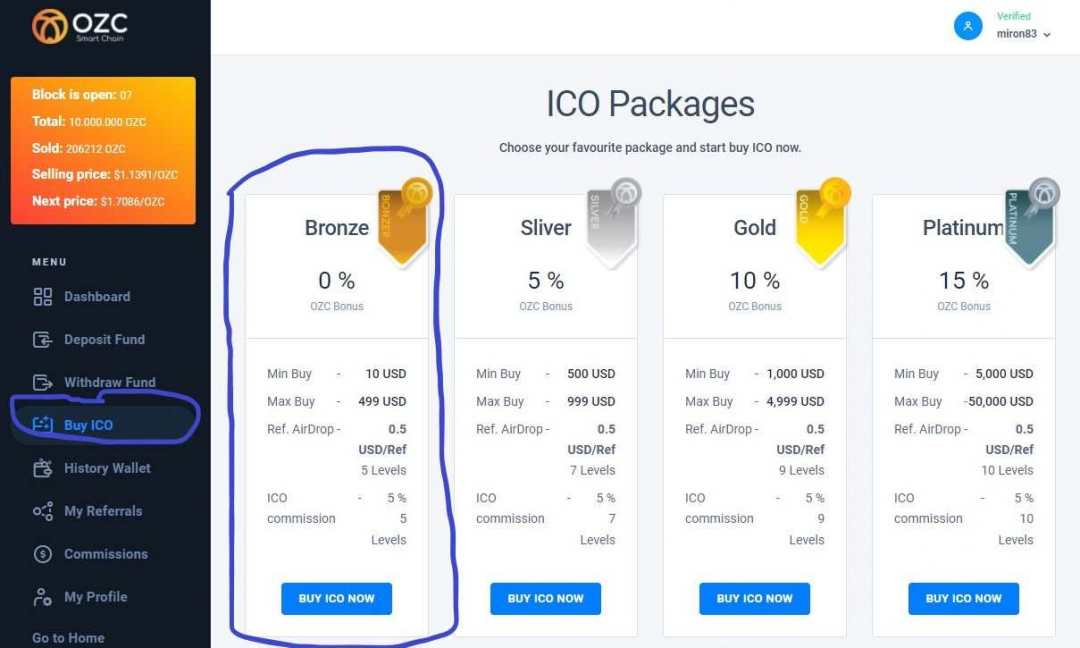
Task: Open the Buy ICO menu item
Action: pyautogui.click(x=88, y=425)
